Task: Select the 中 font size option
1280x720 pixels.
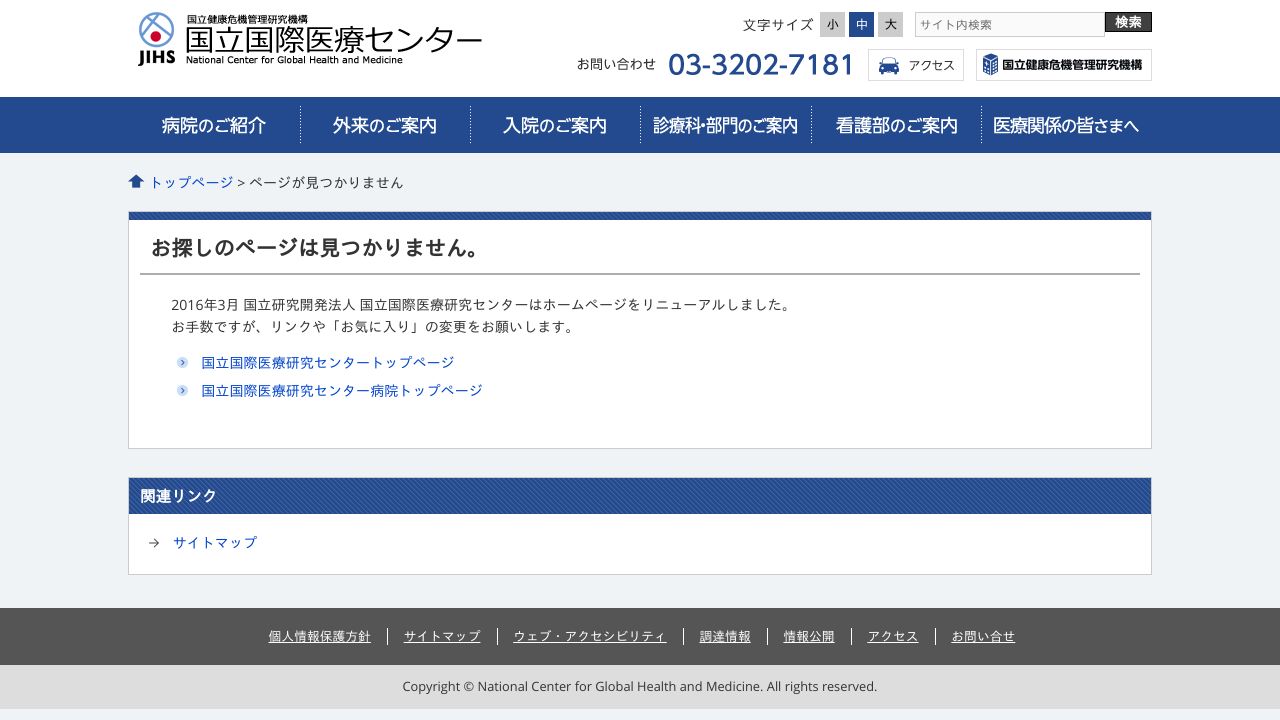Action: pos(861,24)
